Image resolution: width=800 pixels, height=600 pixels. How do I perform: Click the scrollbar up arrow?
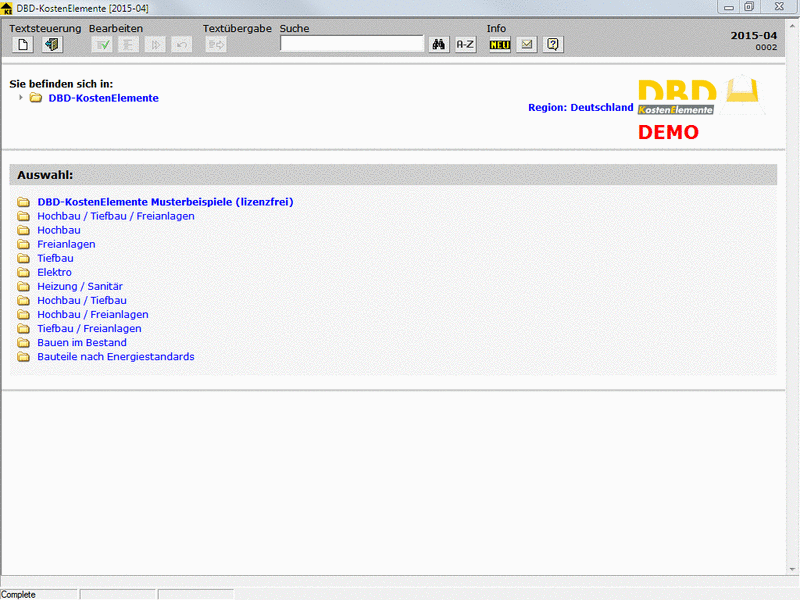[x=792, y=26]
